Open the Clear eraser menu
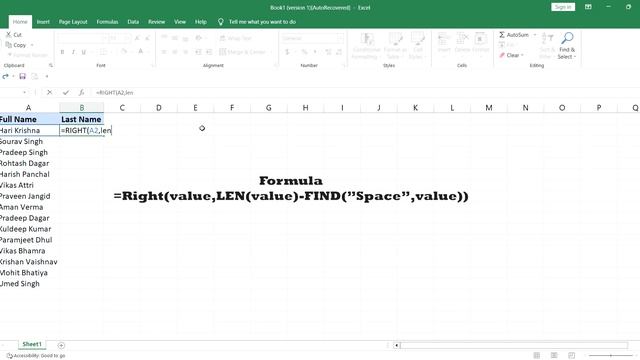Screen dimensions: 640x360 pos(511,55)
